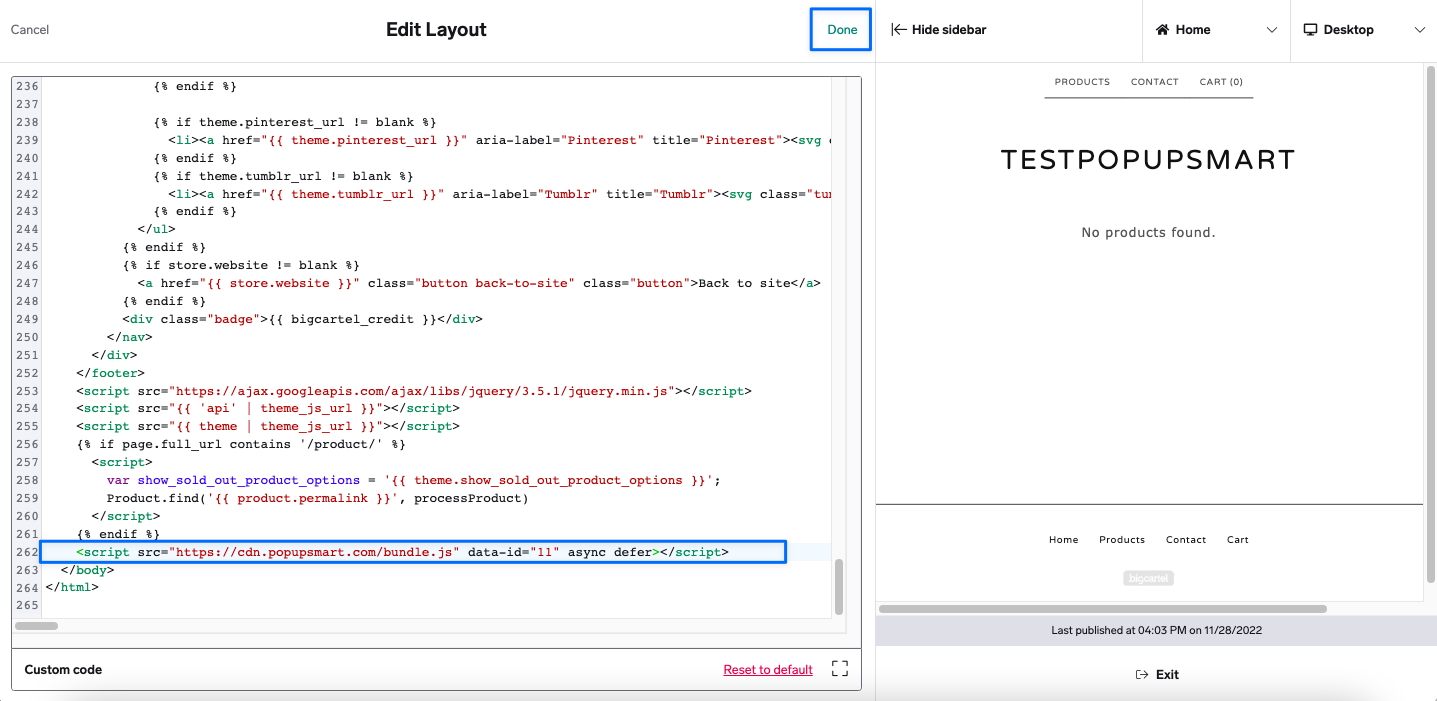Click Contact link in preview footer

[x=1186, y=540]
